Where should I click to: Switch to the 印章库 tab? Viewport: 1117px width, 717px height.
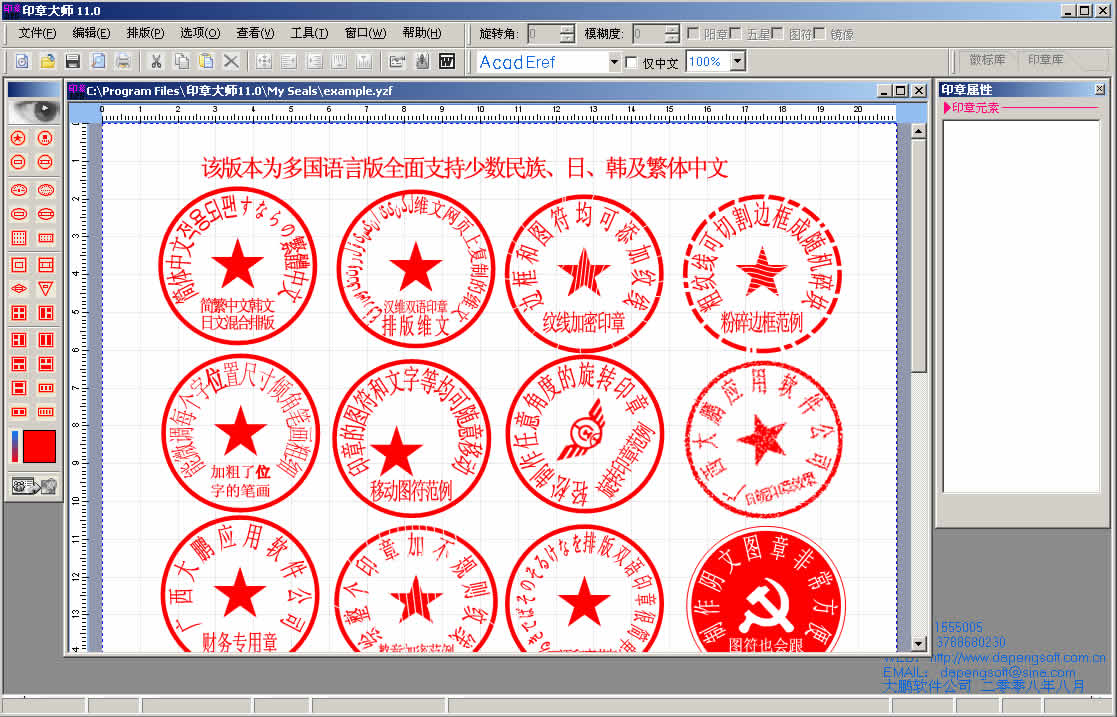[1046, 60]
